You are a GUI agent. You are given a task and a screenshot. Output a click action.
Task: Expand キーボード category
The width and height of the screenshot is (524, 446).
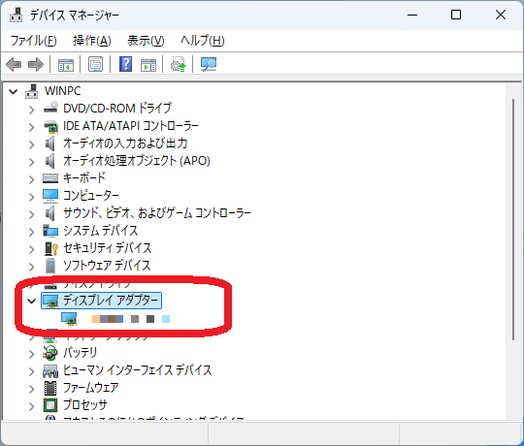click(x=31, y=179)
